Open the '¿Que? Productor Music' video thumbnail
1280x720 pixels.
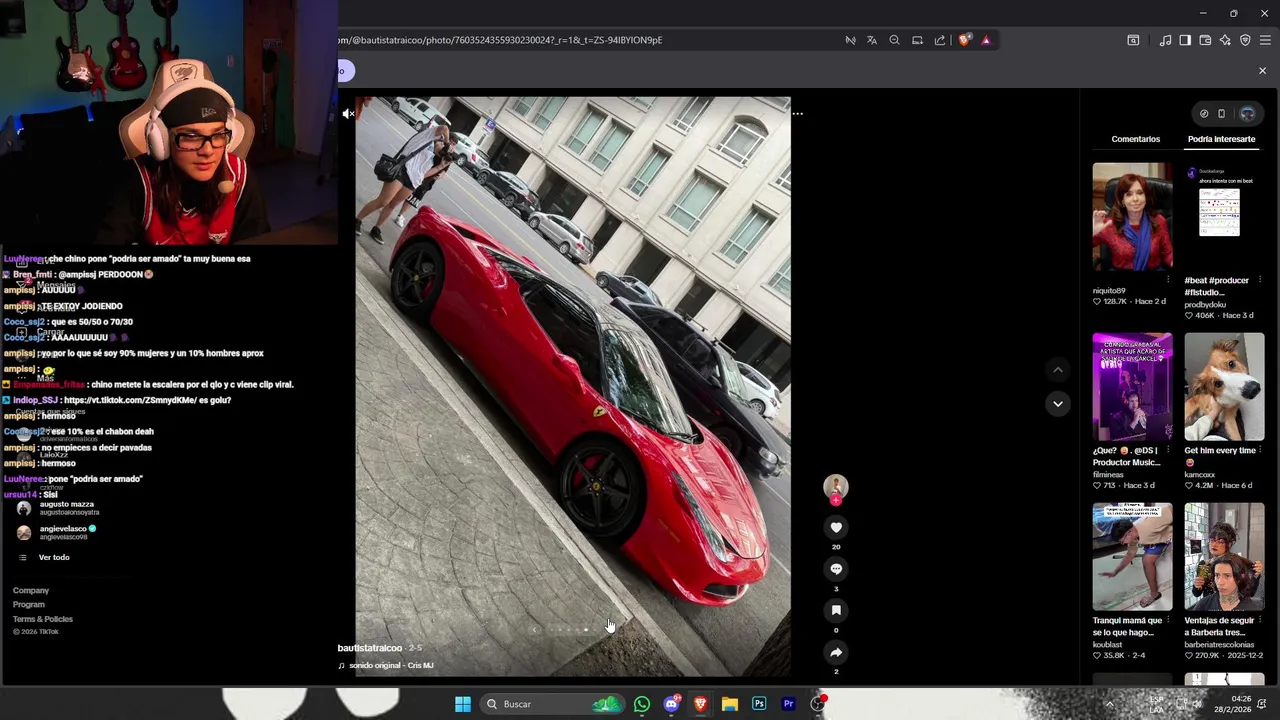pos(1132,387)
